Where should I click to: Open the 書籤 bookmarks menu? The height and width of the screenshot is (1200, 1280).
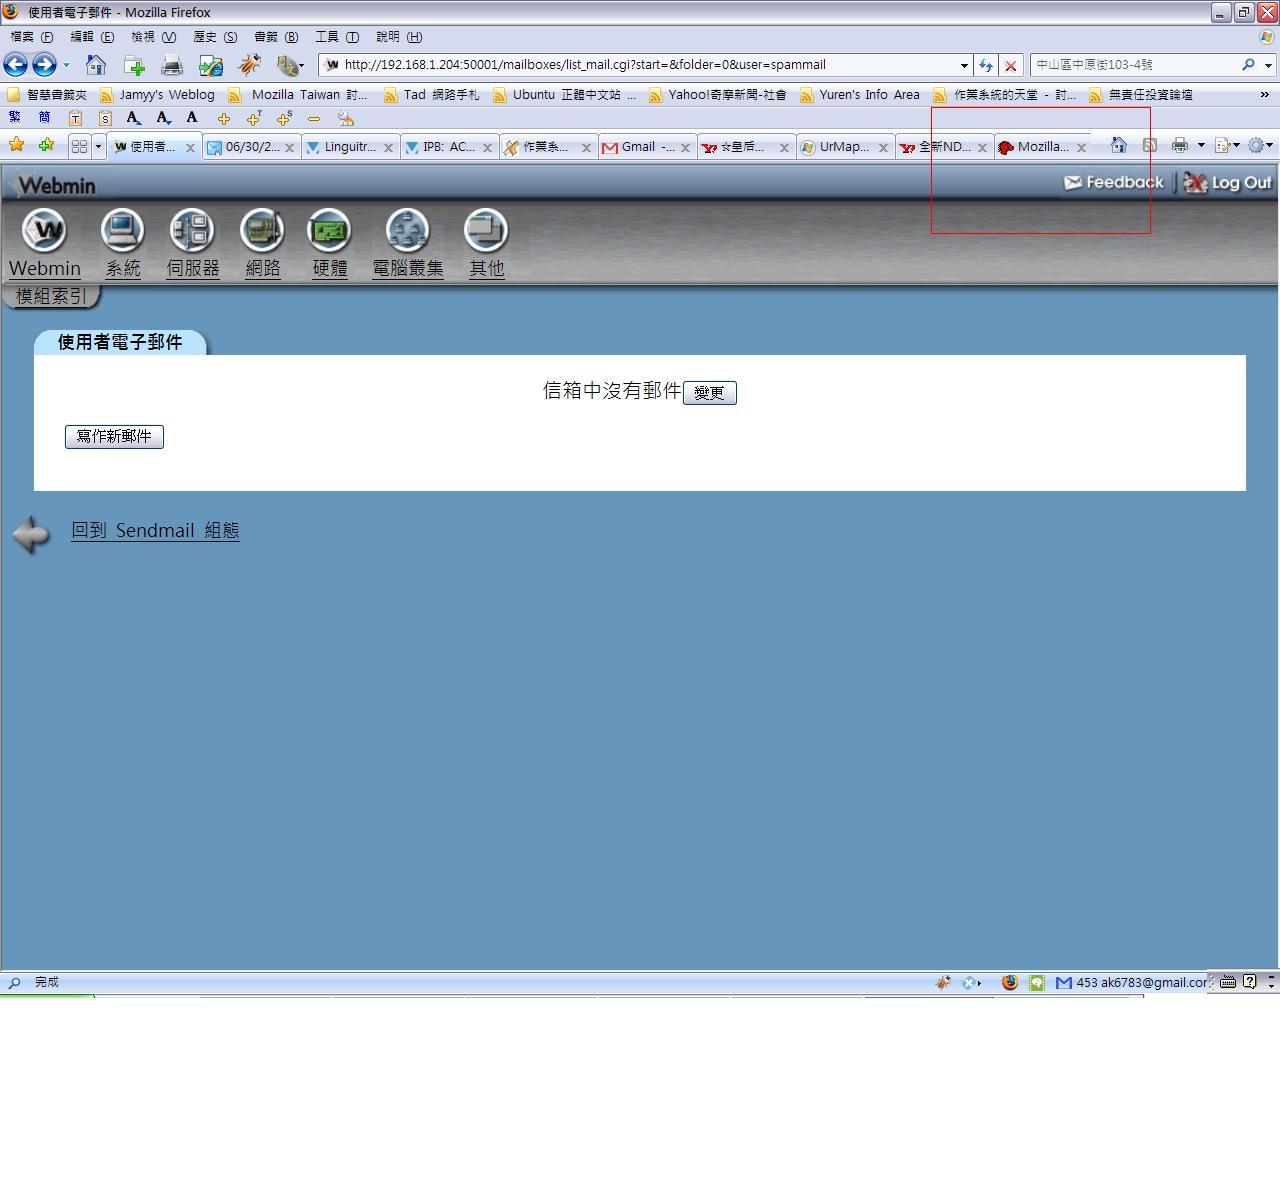point(275,37)
